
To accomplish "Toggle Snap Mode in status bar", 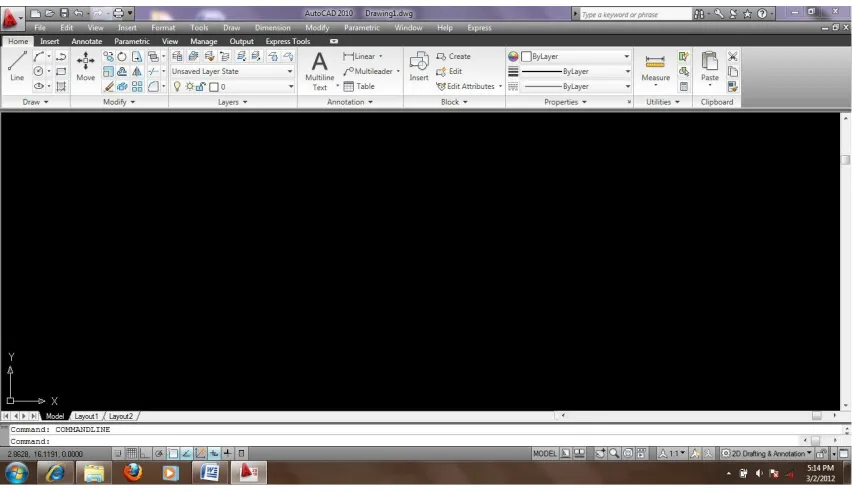I will tap(118, 454).
